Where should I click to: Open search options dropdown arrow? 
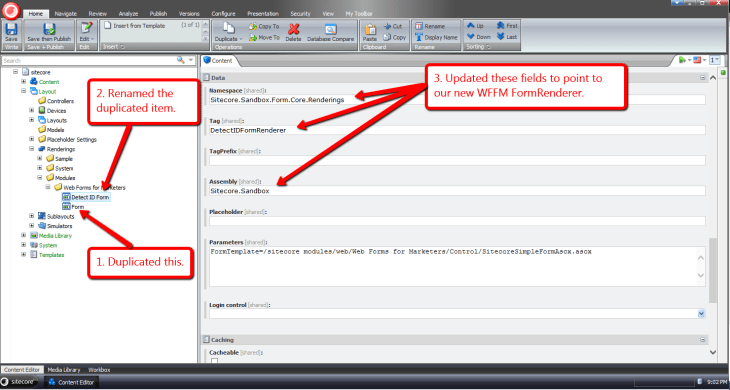[x=191, y=61]
